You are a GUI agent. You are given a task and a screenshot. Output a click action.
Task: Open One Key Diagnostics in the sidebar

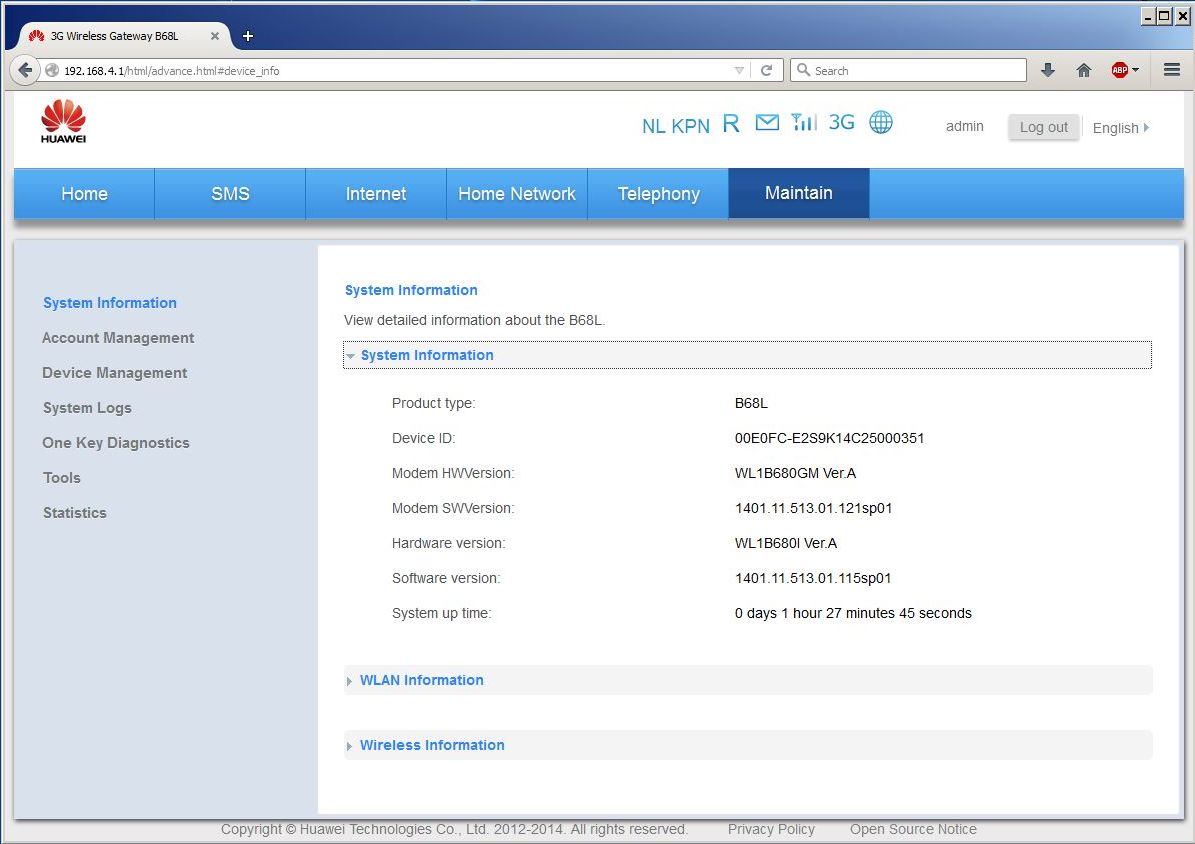pos(116,443)
